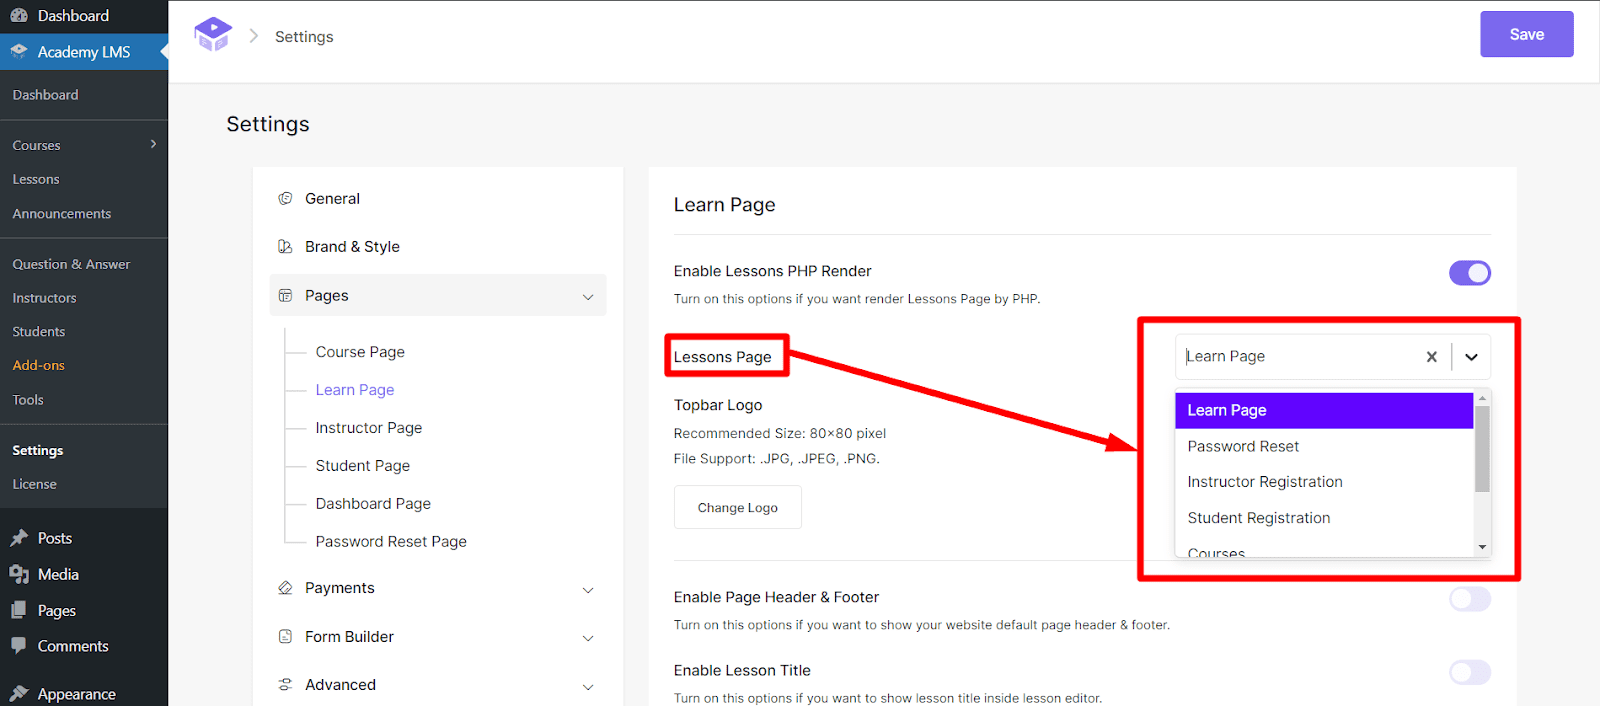Click the WordPress Pages document icon
Screen dimensions: 1600x706
pos(19,610)
